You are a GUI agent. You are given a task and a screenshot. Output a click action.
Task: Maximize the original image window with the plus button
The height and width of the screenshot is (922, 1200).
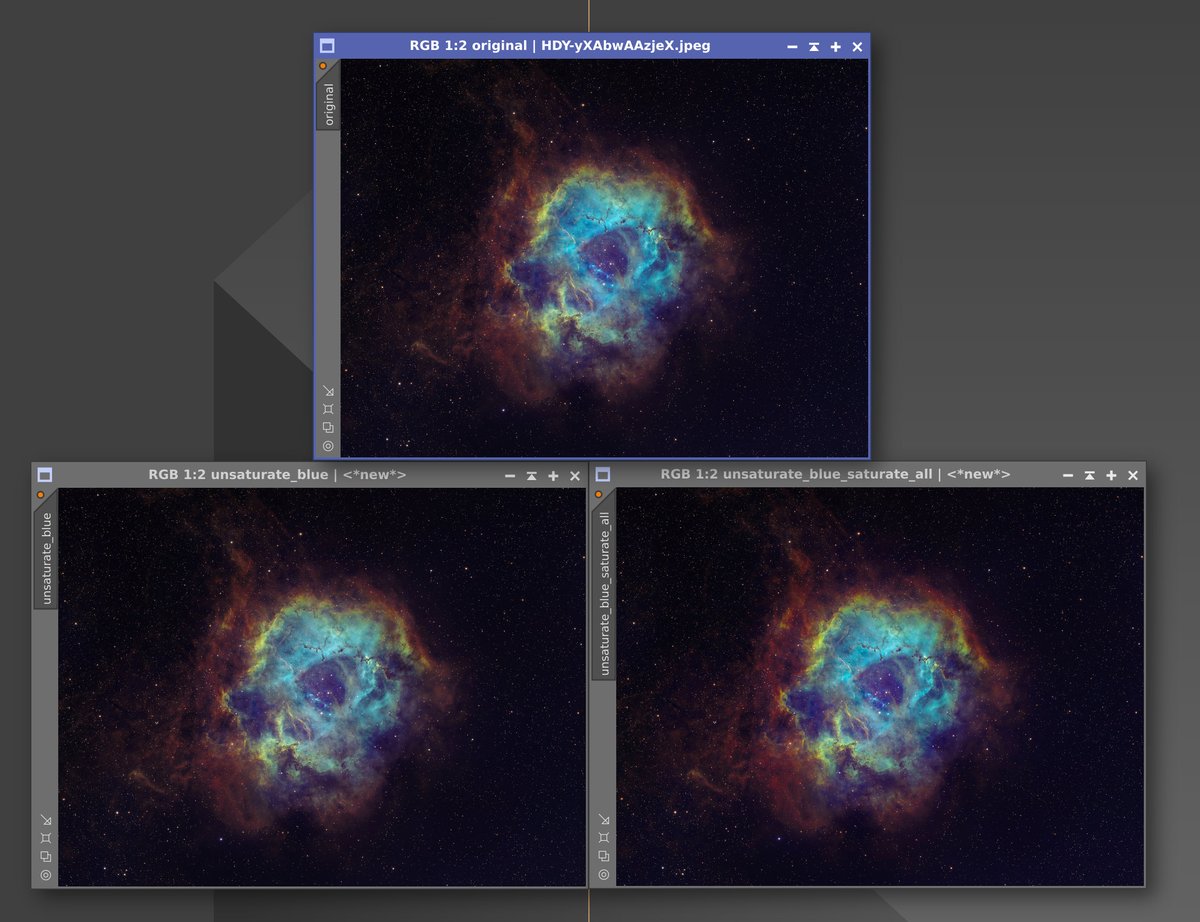pyautogui.click(x=836, y=47)
